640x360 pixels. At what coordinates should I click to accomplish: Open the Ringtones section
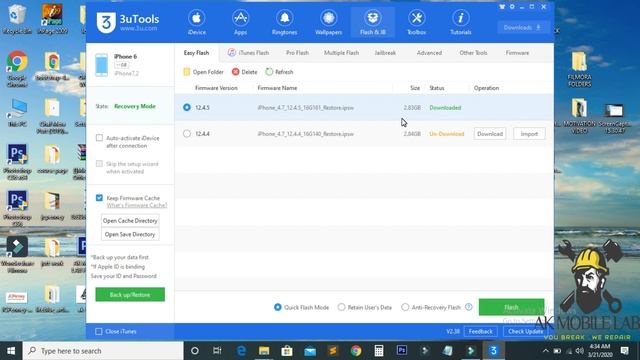[284, 22]
